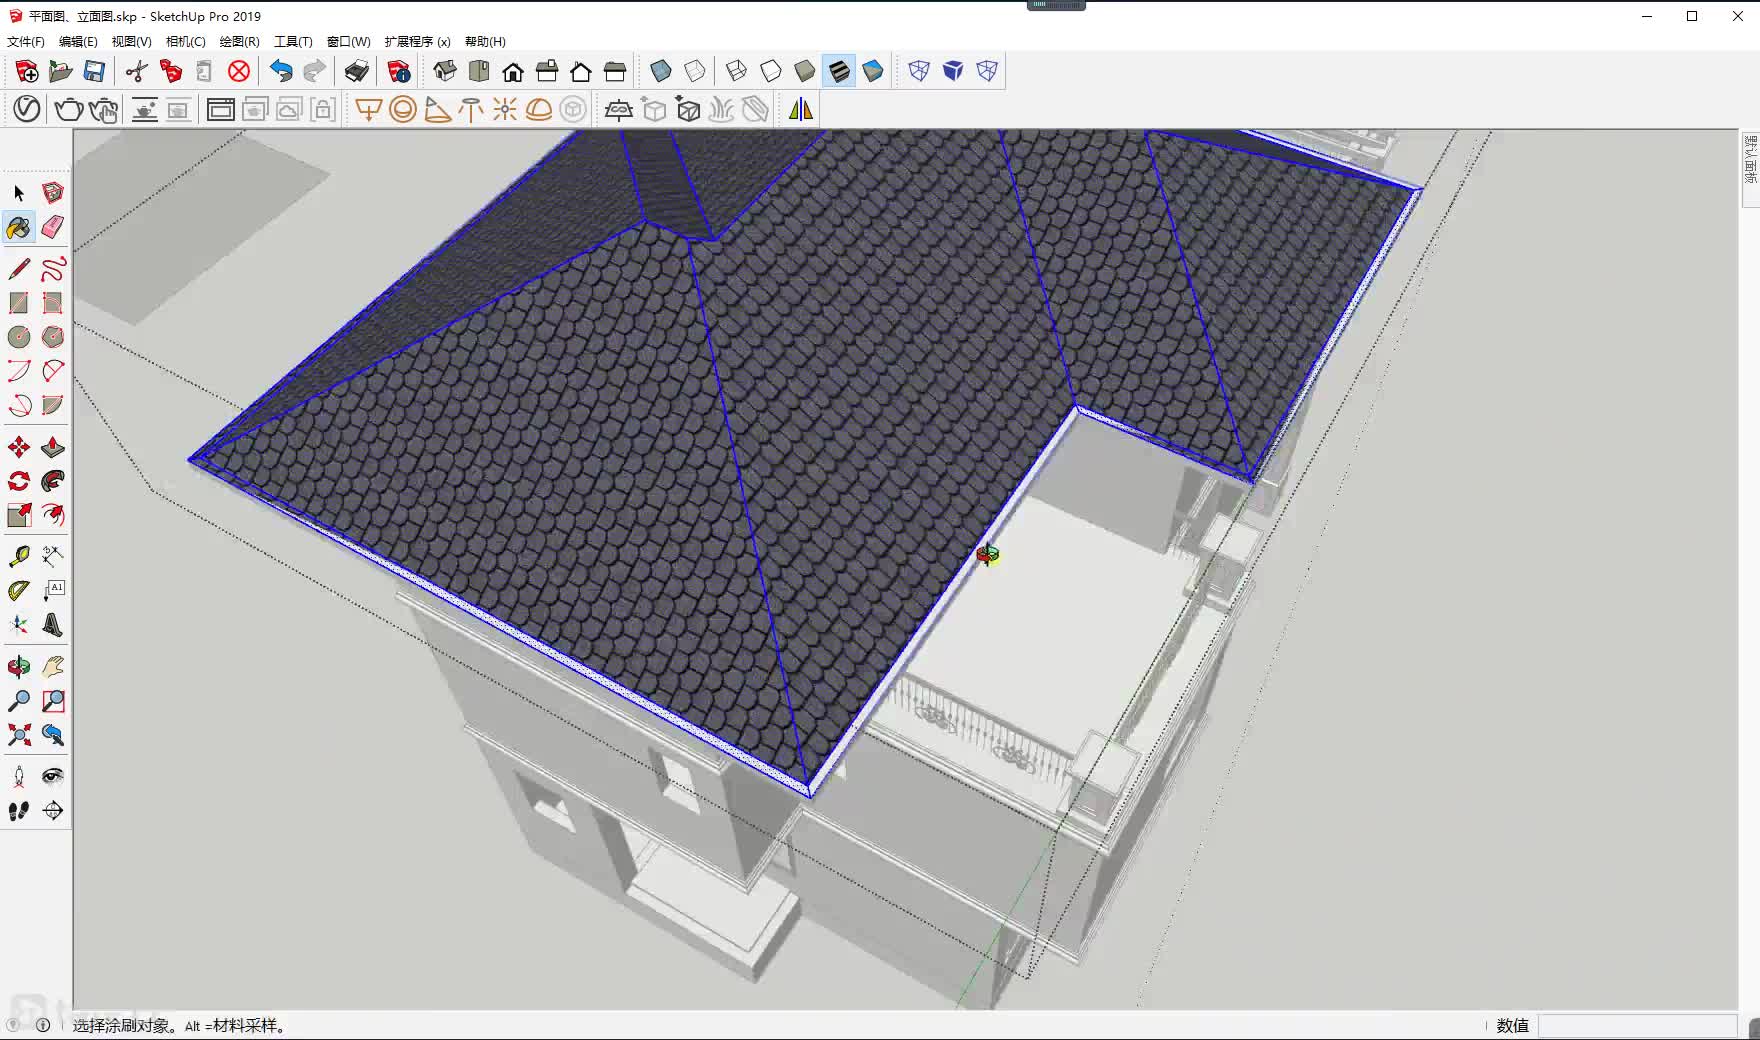Open Model Info icon
The width and height of the screenshot is (1760, 1040).
point(399,71)
